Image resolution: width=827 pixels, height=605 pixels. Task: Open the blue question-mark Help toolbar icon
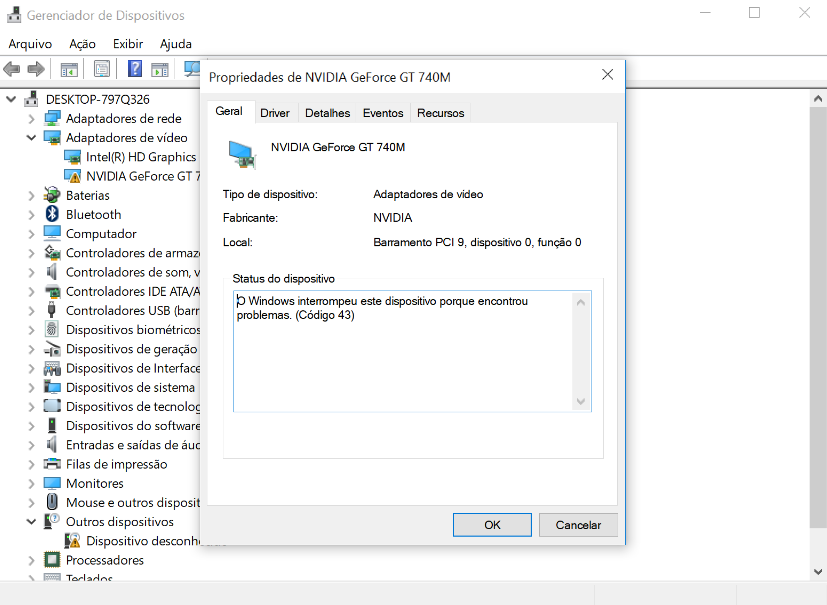[x=135, y=69]
